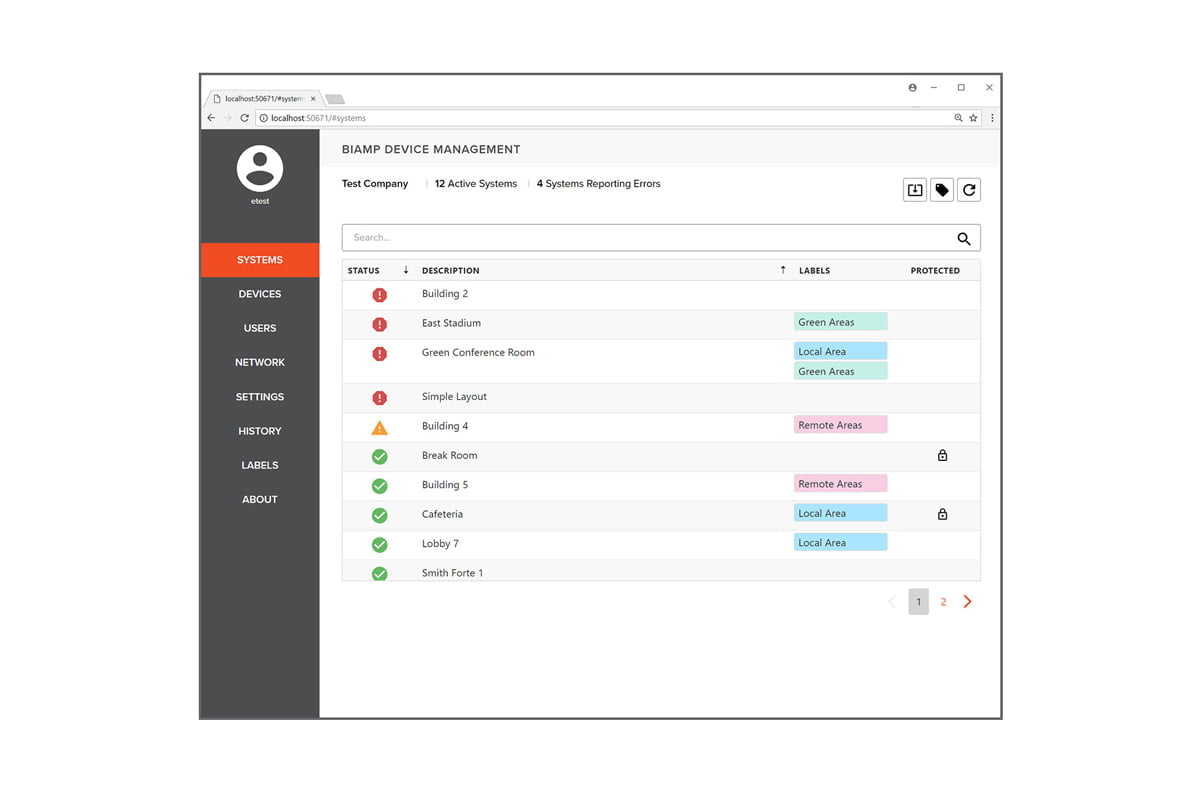This screenshot has height=800, width=1200.
Task: Select the Break Room description
Action: [449, 455]
